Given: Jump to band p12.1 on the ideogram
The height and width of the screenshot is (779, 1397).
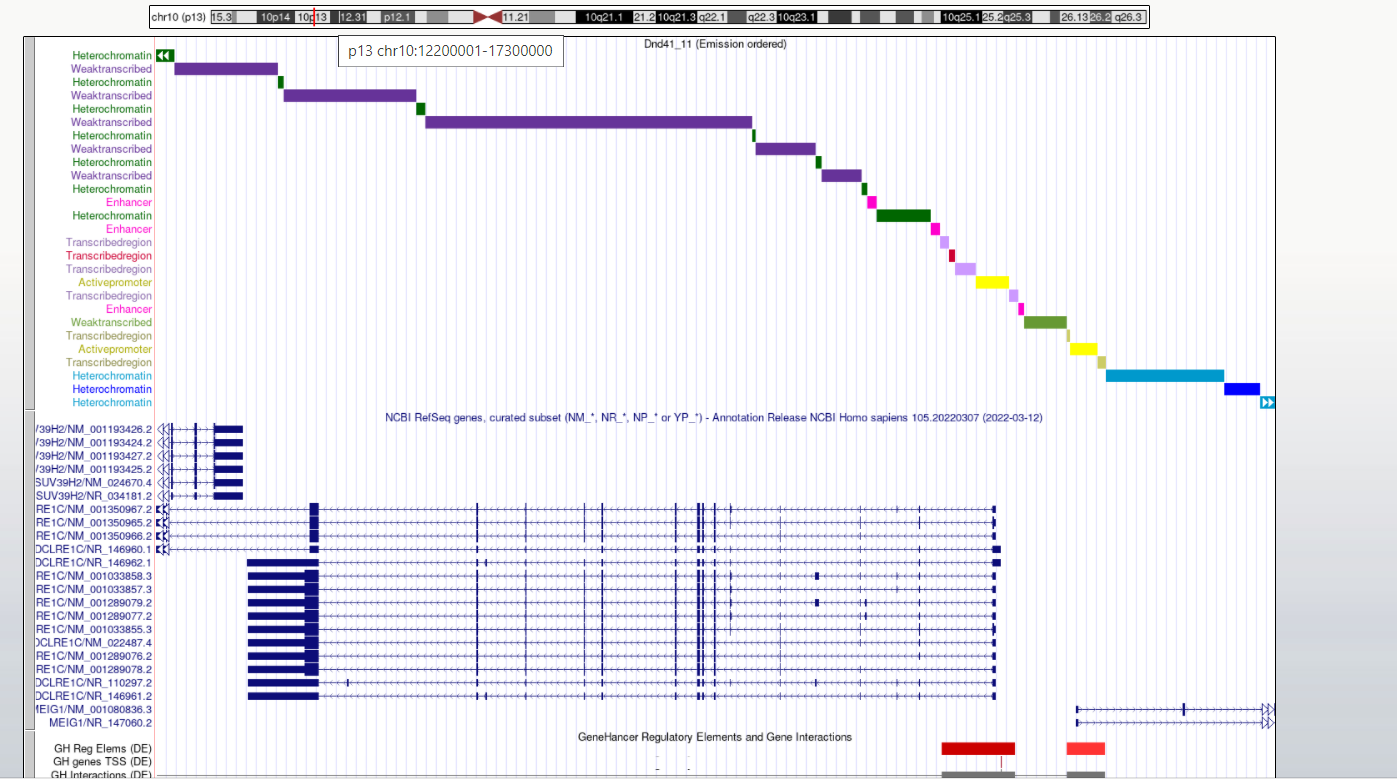Looking at the screenshot, I should point(397,17).
